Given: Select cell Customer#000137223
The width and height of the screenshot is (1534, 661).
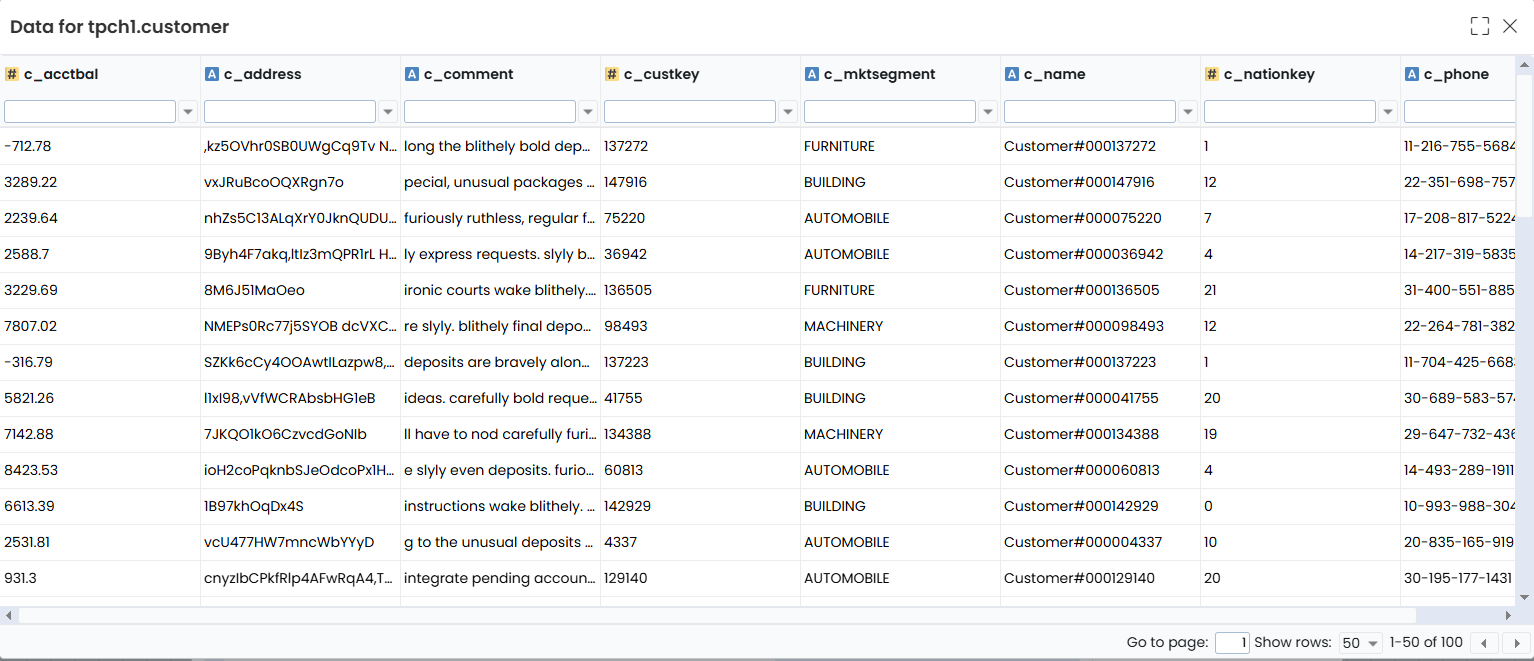Looking at the screenshot, I should click(1100, 362).
